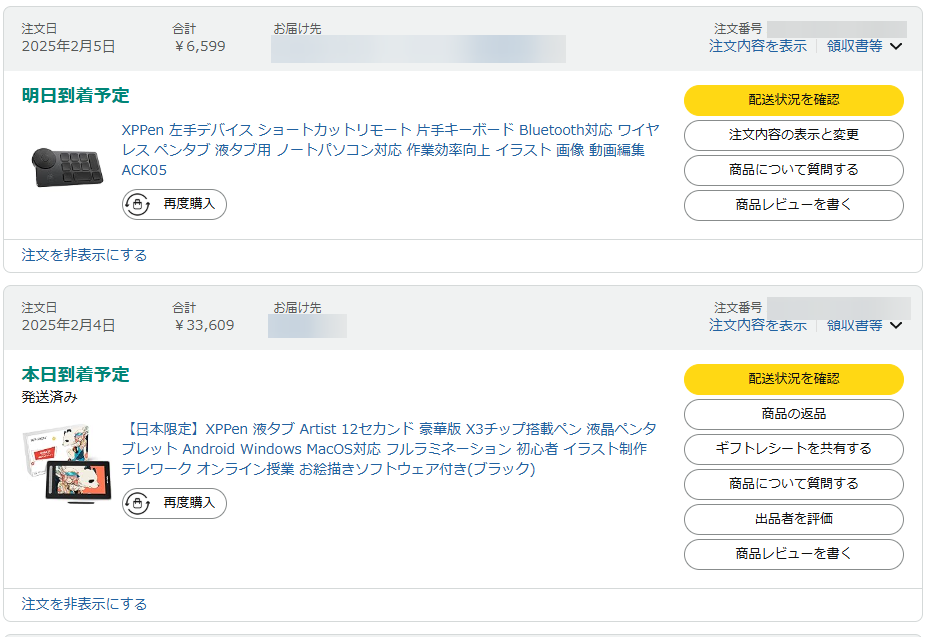Click 注文内容の表示と変更 button

[793, 135]
